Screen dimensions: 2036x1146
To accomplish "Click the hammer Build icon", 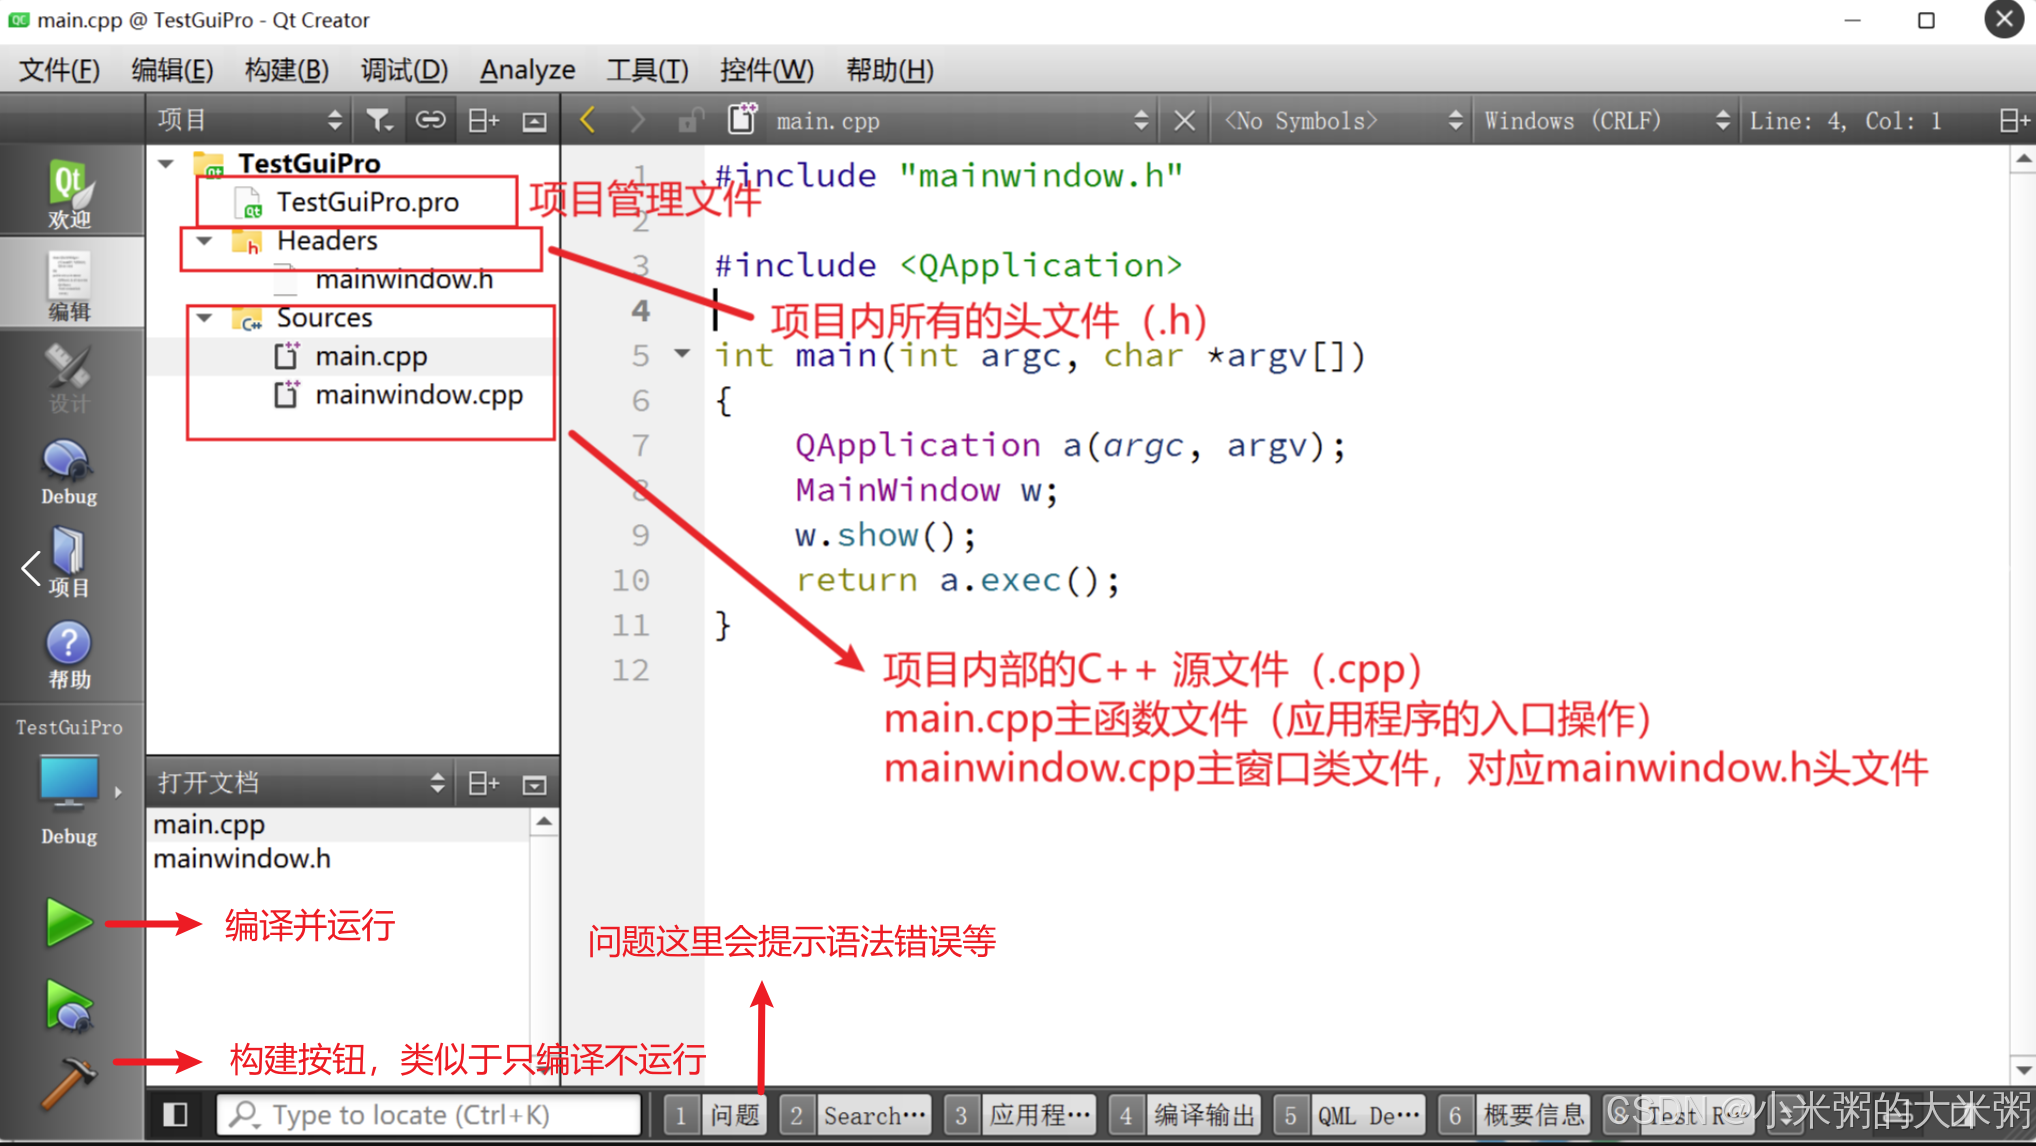I will (68, 1084).
